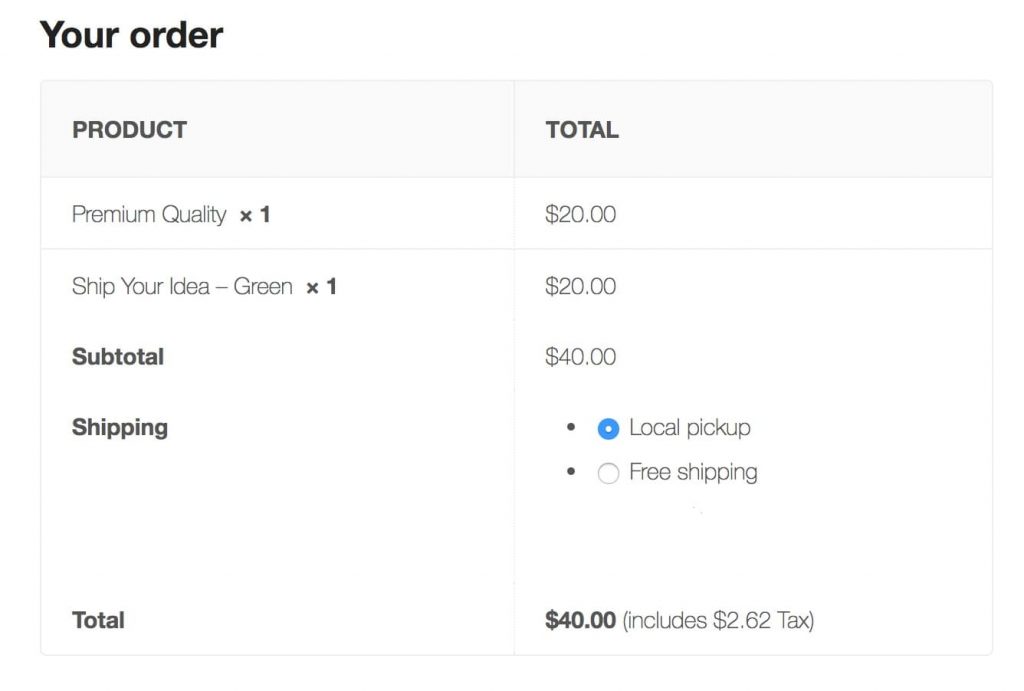Click the Premium Quality product name
The width and height of the screenshot is (1024, 691).
[x=149, y=214]
